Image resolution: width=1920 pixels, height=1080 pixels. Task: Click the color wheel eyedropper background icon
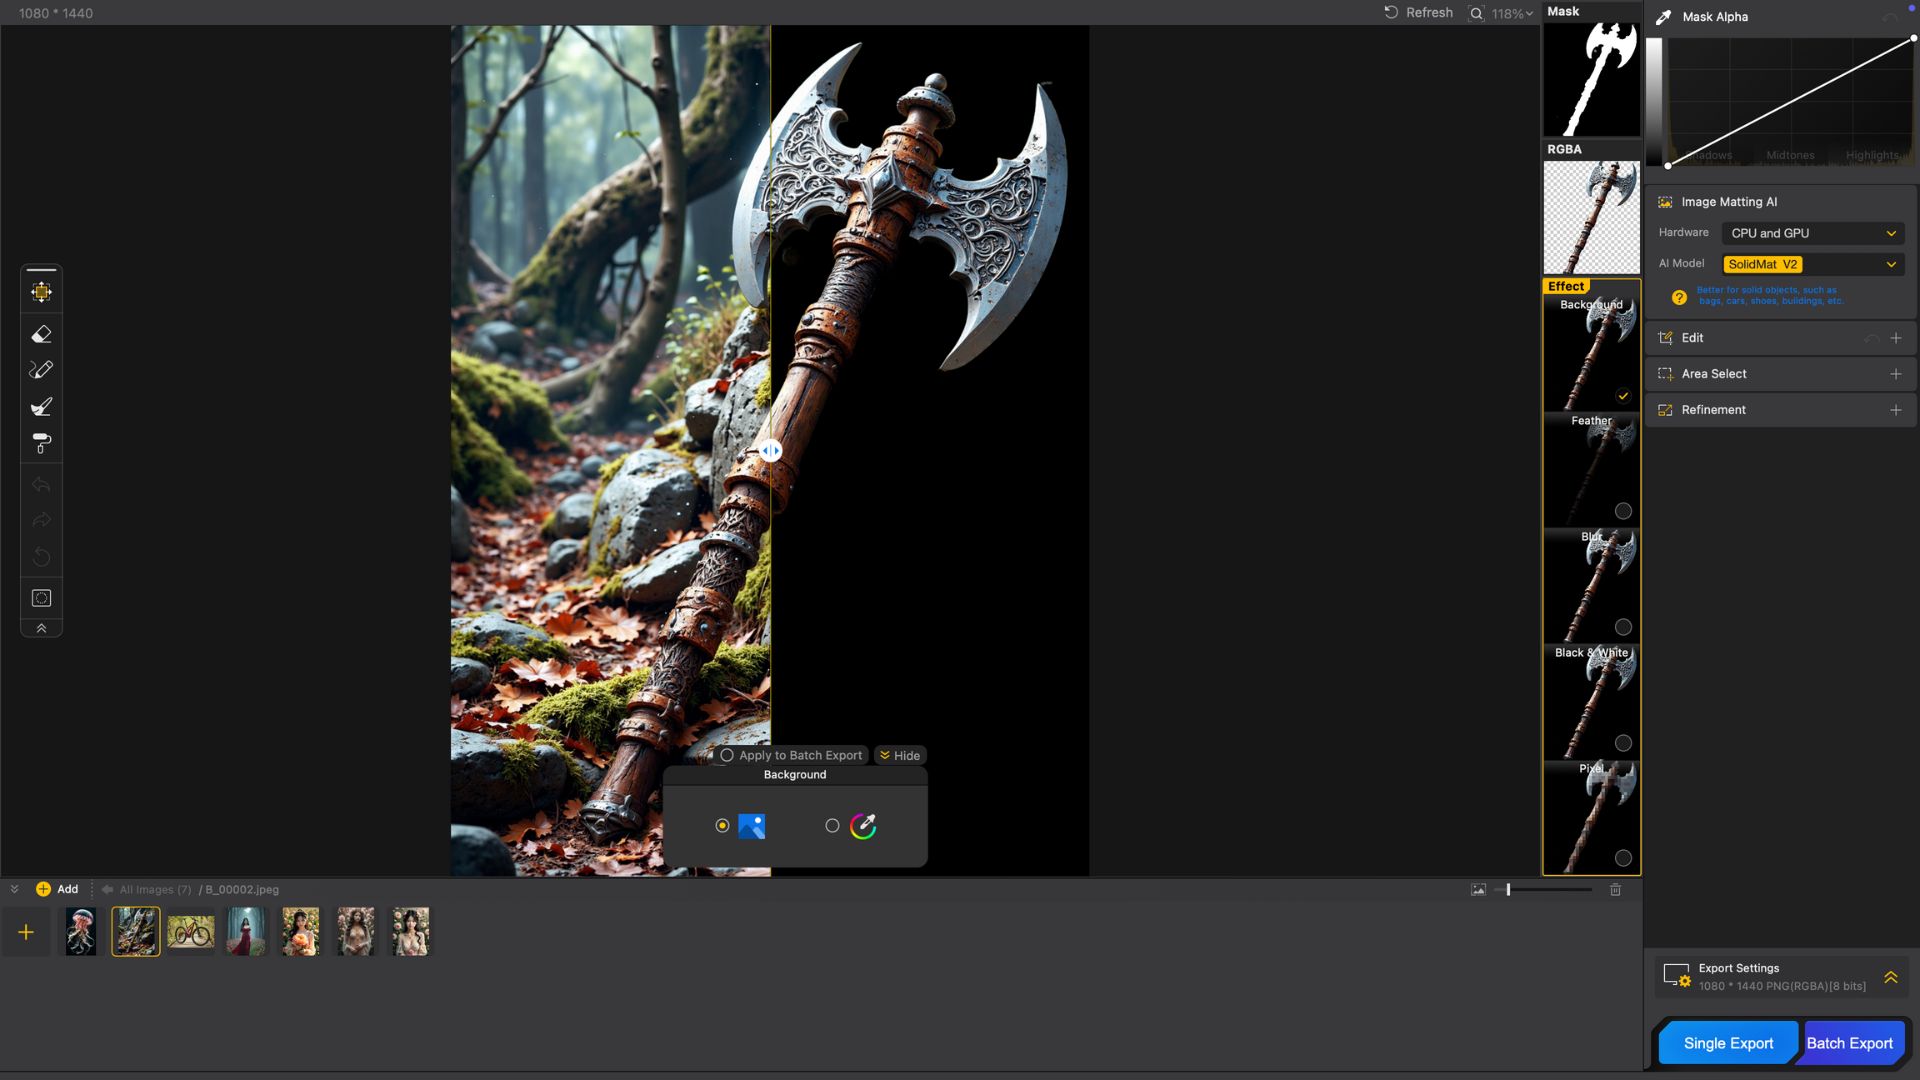[x=863, y=826]
